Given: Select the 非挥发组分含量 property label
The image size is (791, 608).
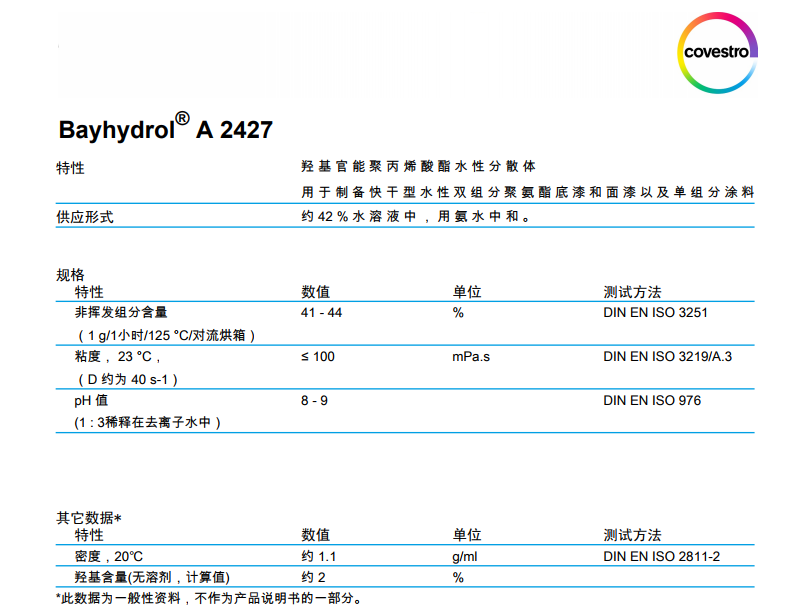Looking at the screenshot, I should tap(121, 313).
